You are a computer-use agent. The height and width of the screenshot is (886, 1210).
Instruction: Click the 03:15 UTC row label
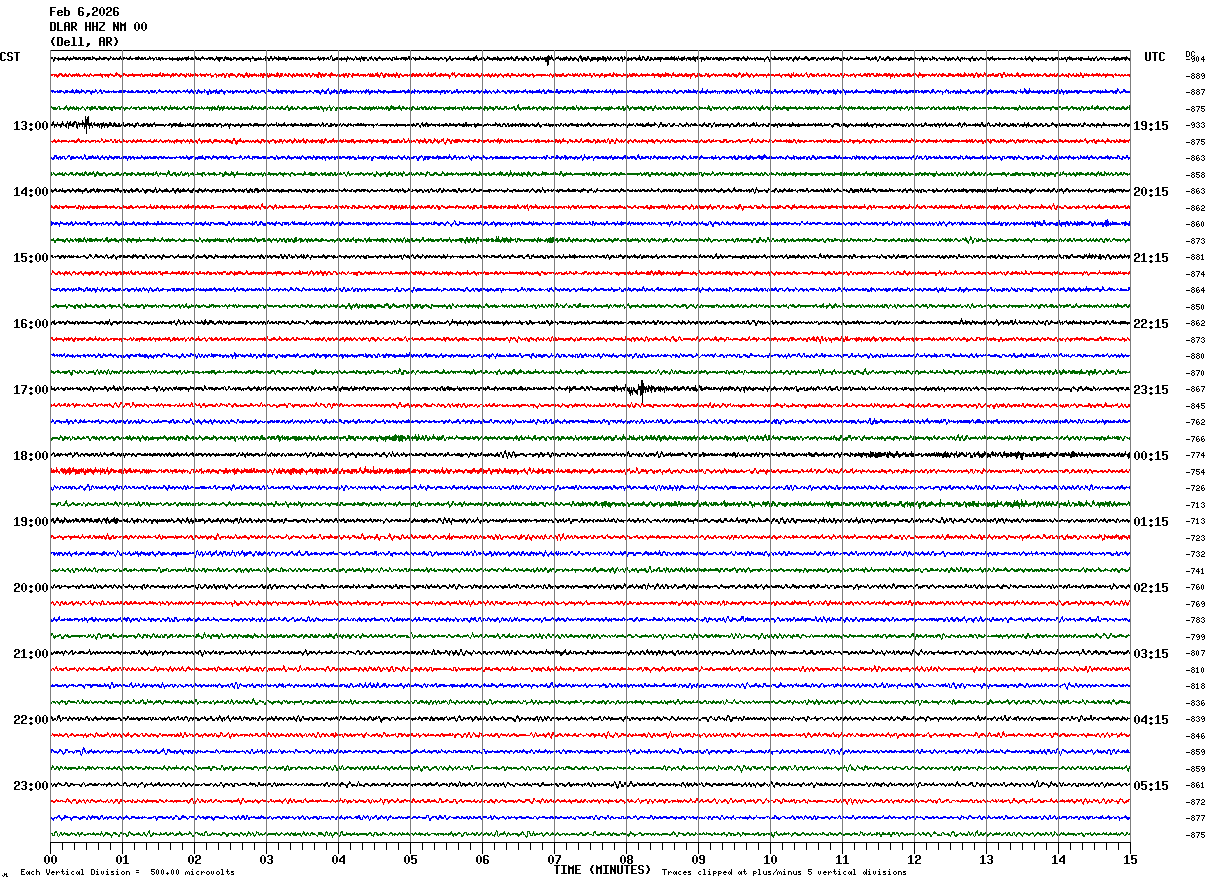tap(1151, 654)
